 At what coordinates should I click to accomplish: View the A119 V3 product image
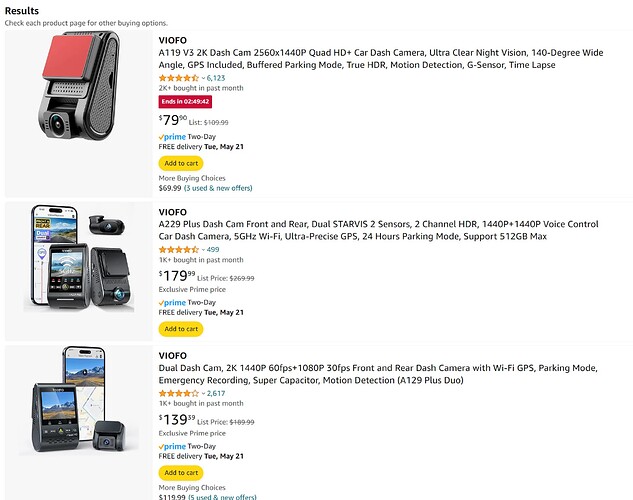tap(79, 98)
